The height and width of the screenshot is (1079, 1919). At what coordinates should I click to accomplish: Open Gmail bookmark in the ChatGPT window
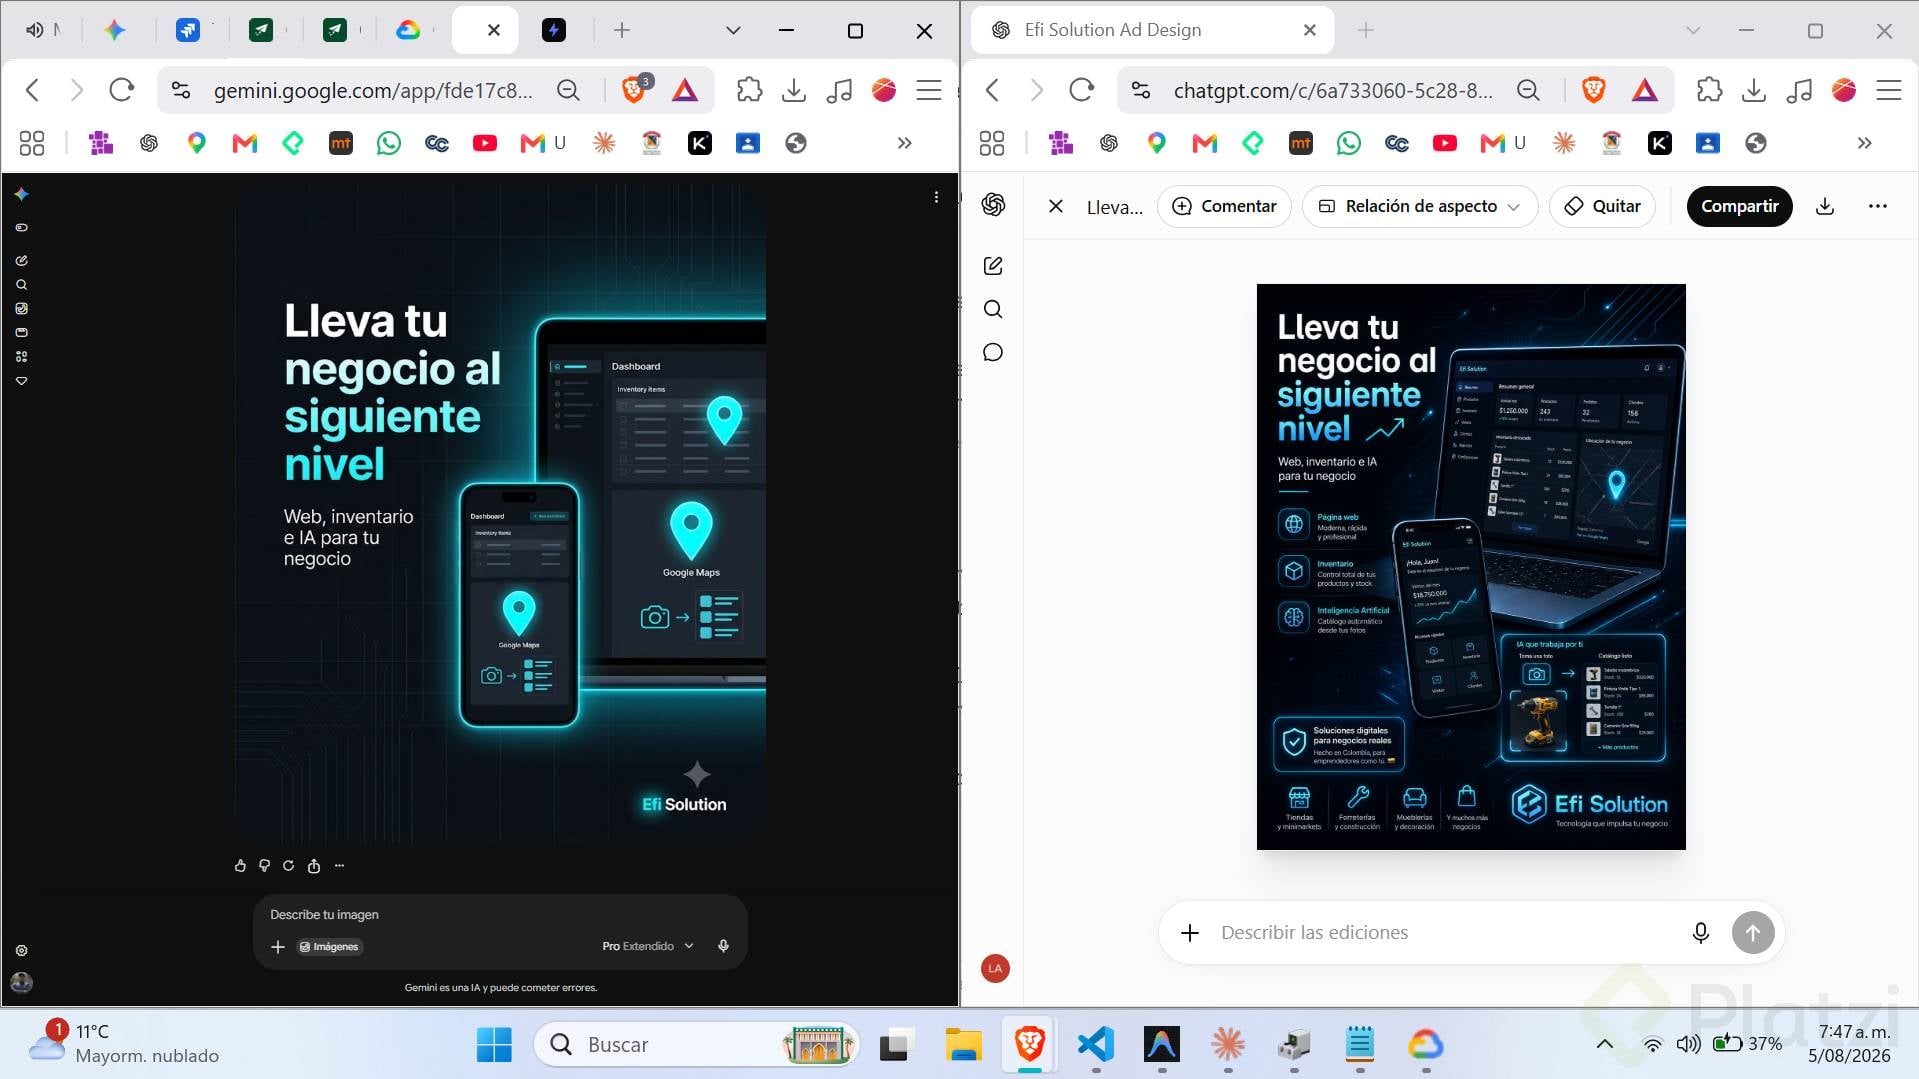pos(1205,143)
